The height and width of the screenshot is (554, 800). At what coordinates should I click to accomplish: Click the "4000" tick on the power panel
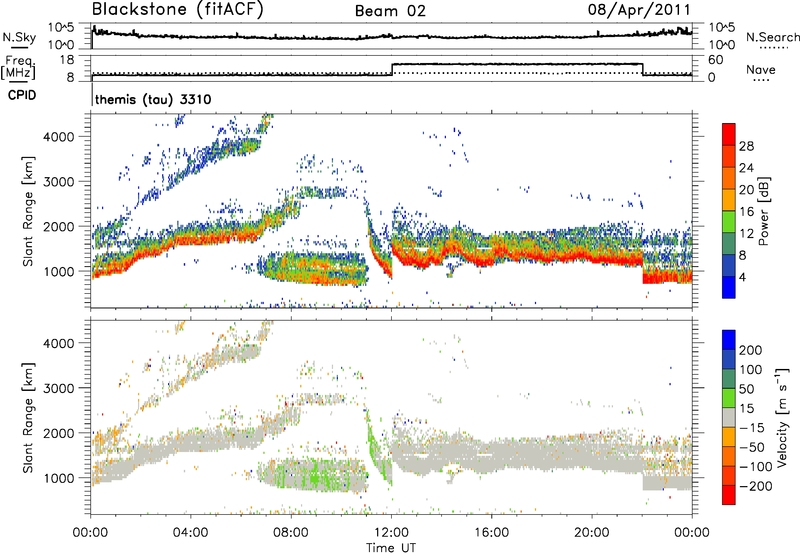coord(59,137)
